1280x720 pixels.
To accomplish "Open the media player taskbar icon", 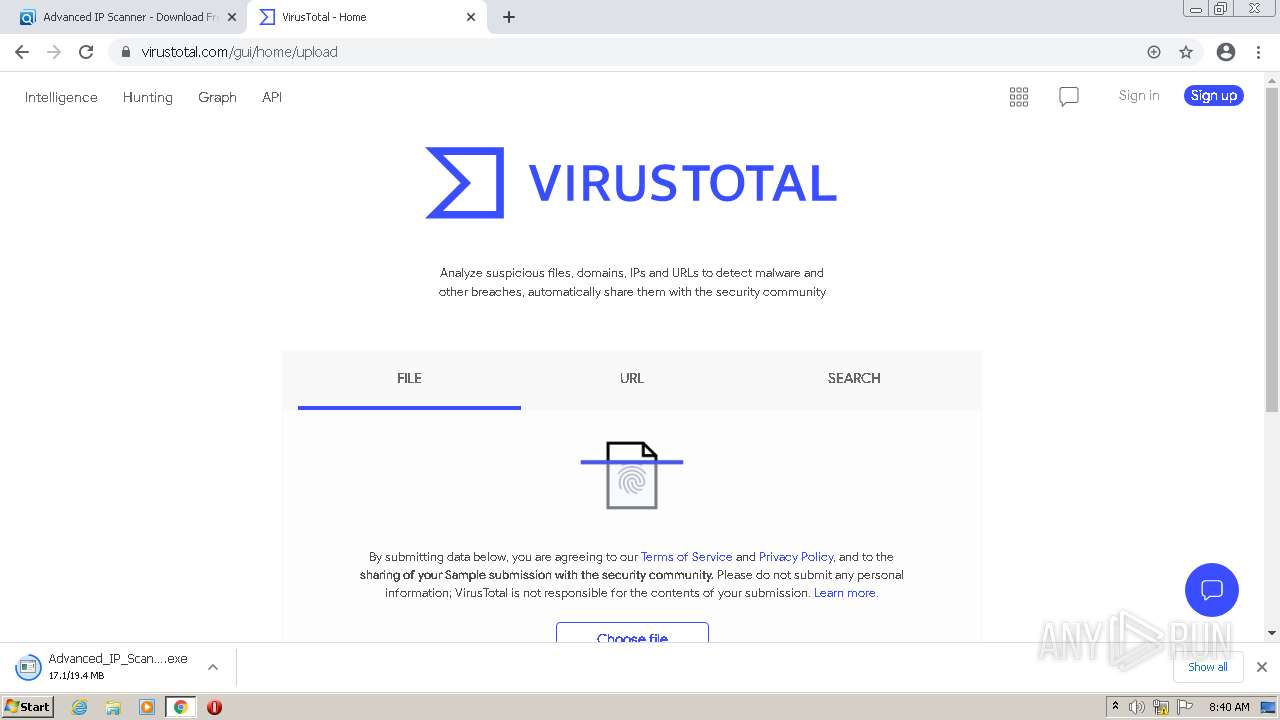I will pos(147,707).
